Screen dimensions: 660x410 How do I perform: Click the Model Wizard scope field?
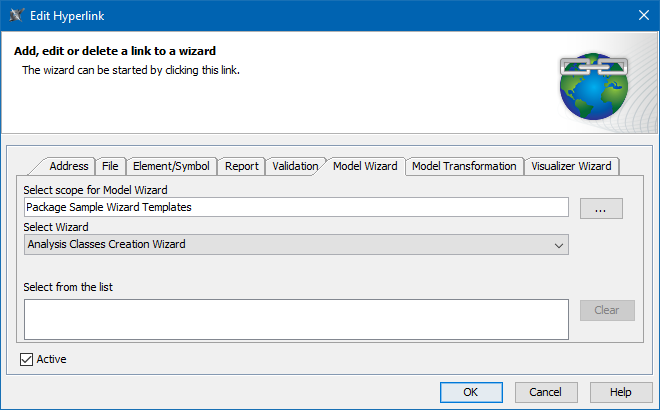[x=296, y=207]
